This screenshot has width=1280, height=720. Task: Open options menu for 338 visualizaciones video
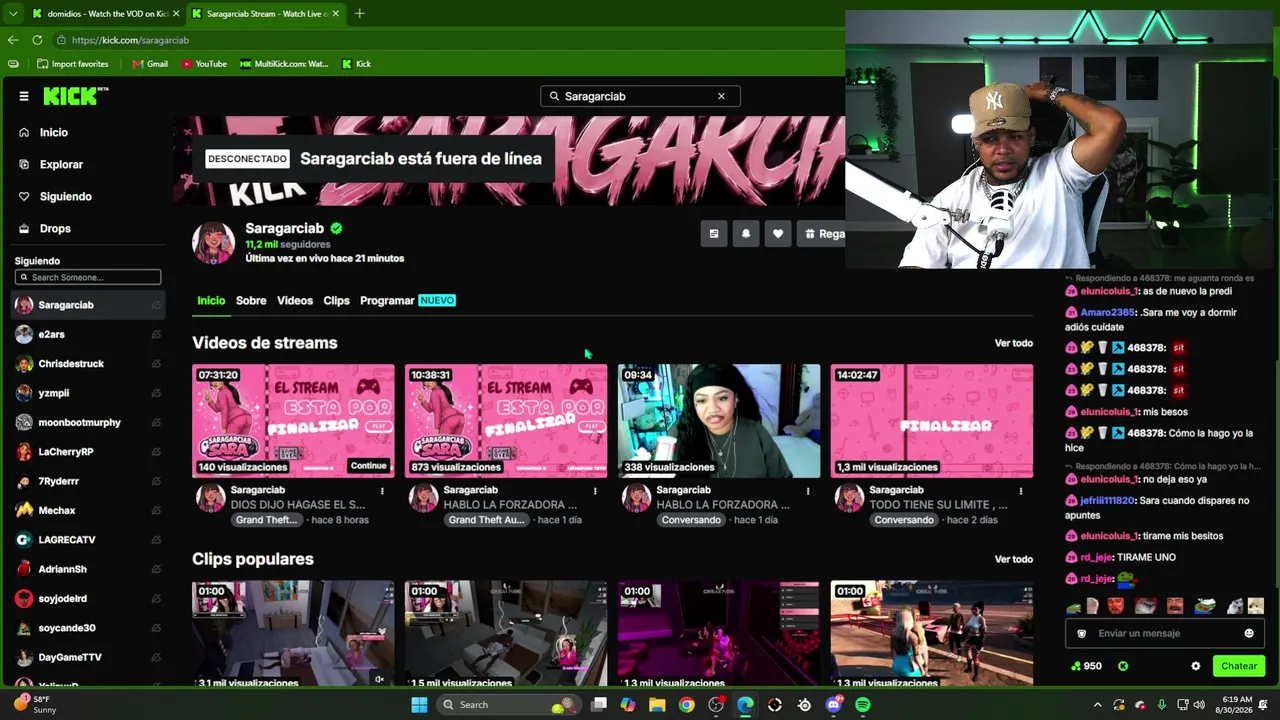coord(808,491)
